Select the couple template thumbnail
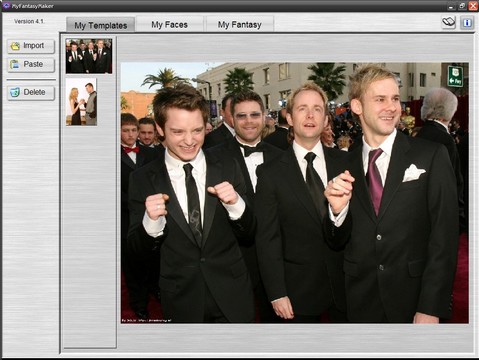 pyautogui.click(x=81, y=102)
